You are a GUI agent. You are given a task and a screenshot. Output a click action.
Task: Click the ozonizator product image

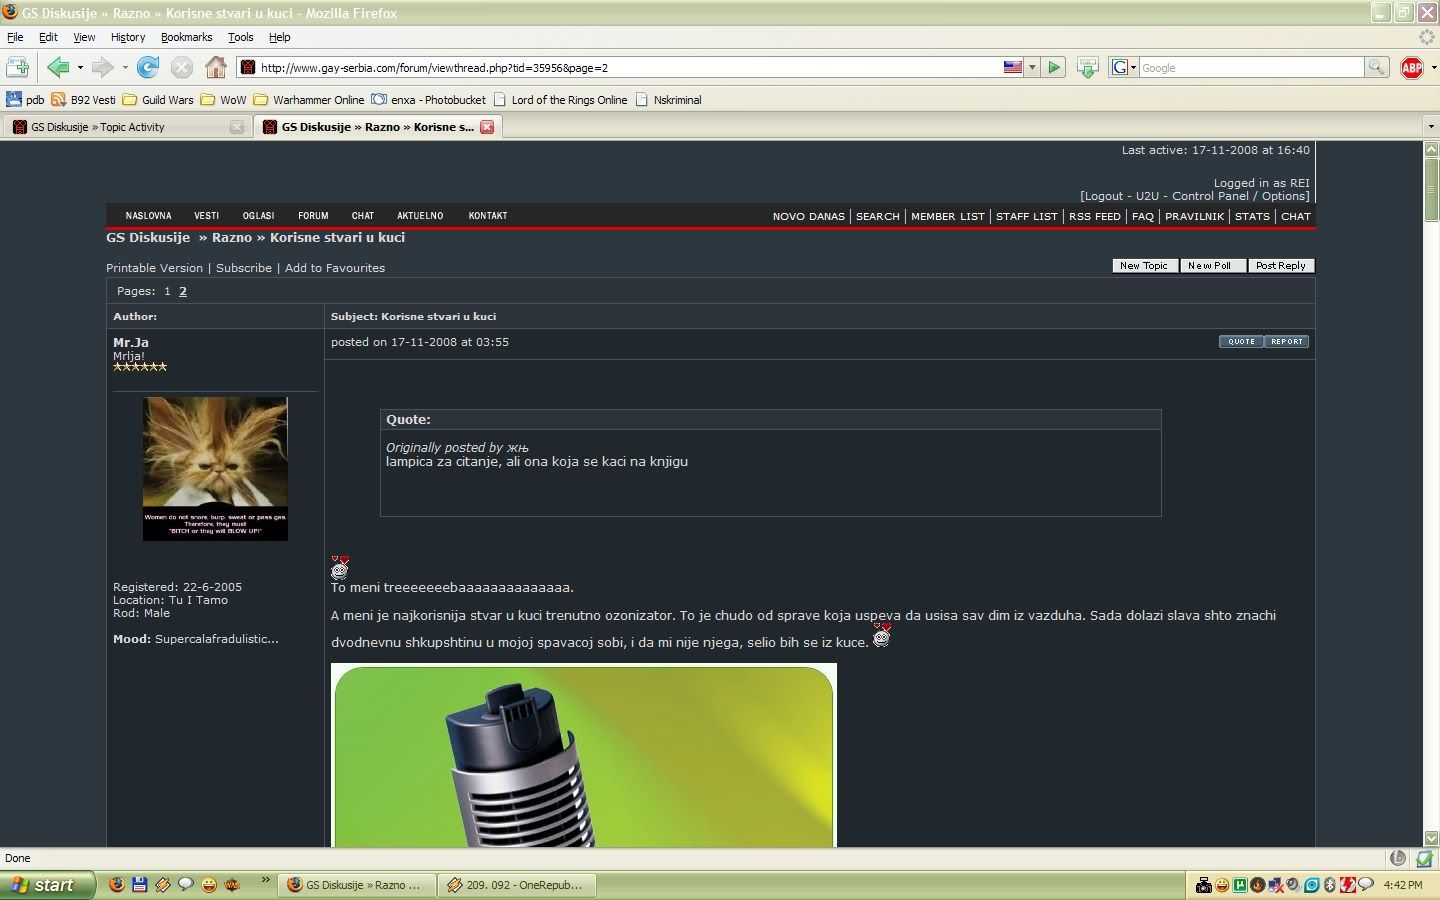[584, 755]
